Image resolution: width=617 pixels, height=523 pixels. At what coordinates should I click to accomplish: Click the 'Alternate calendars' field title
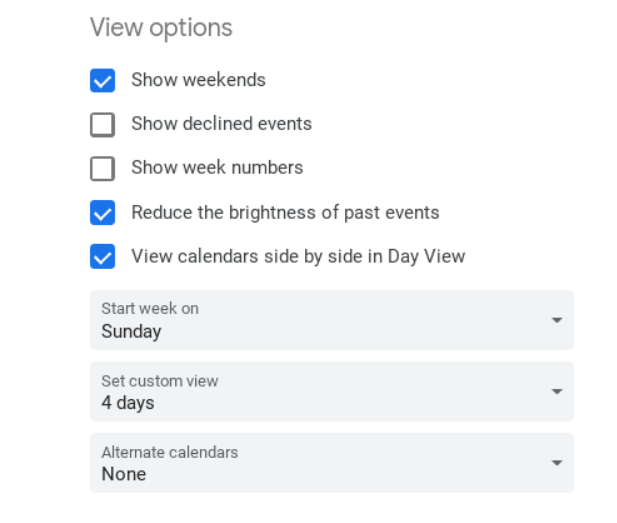tap(169, 452)
